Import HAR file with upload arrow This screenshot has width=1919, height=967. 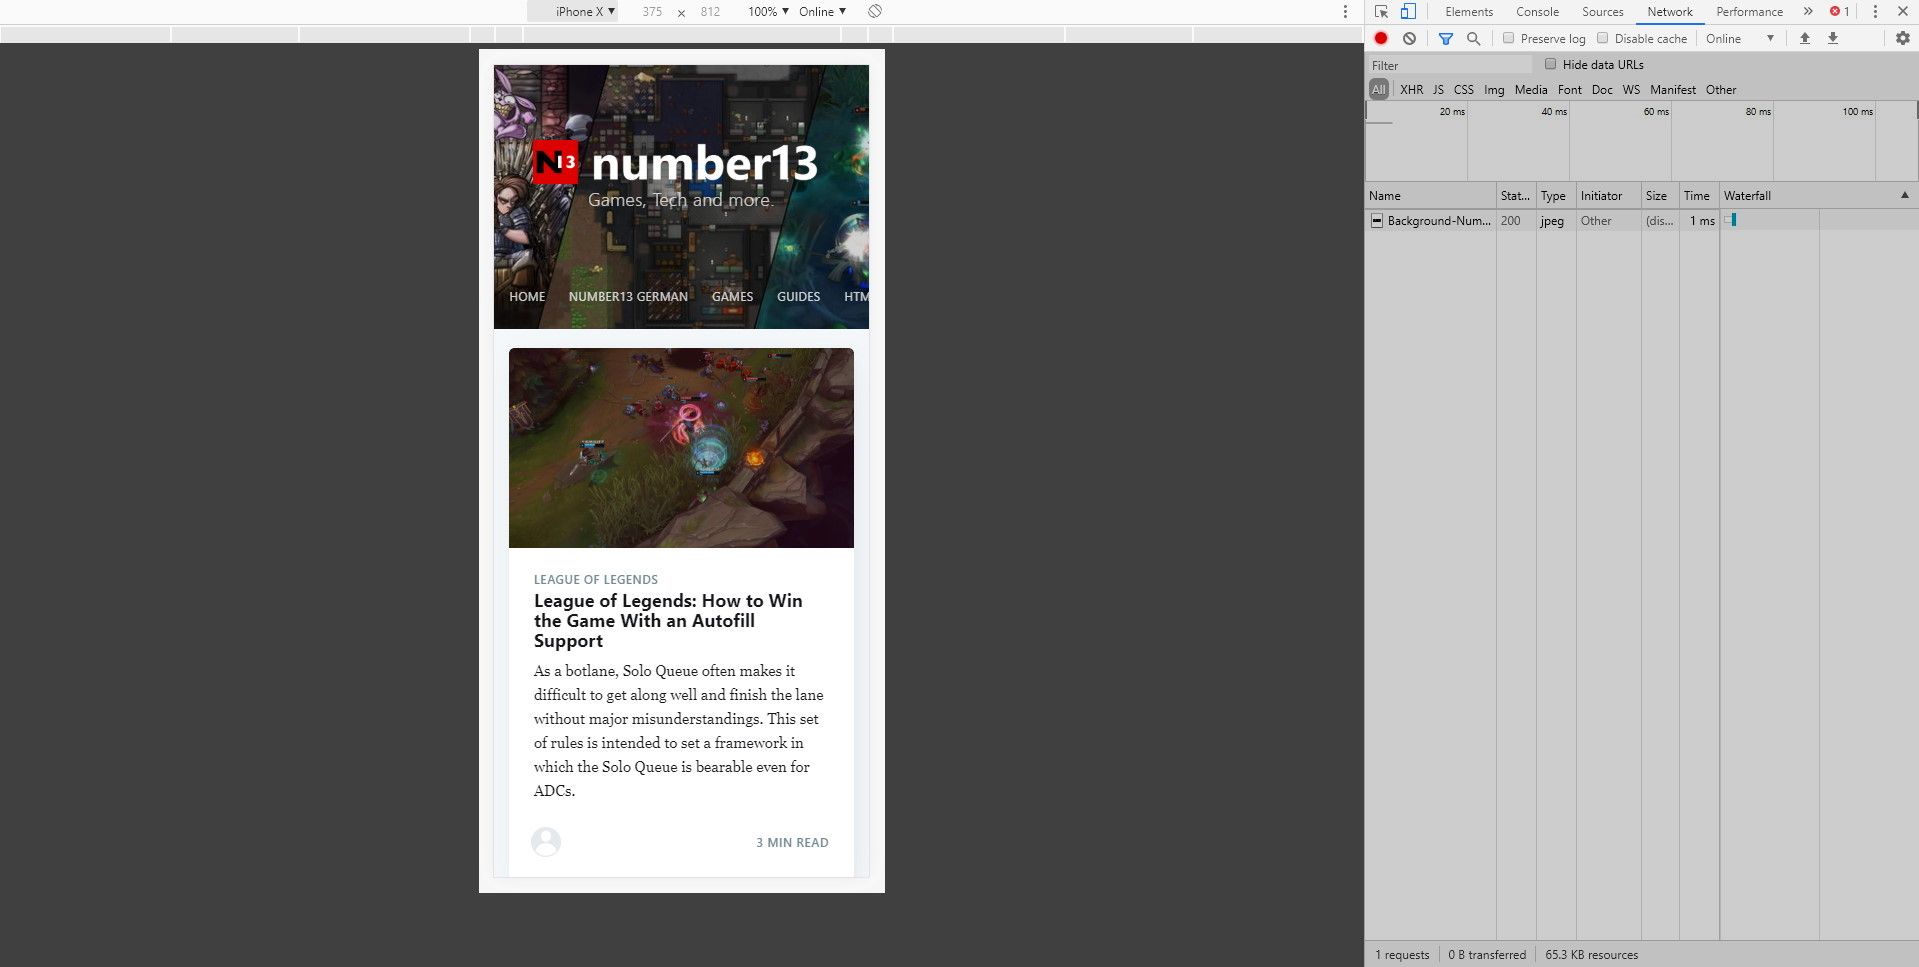(1805, 38)
